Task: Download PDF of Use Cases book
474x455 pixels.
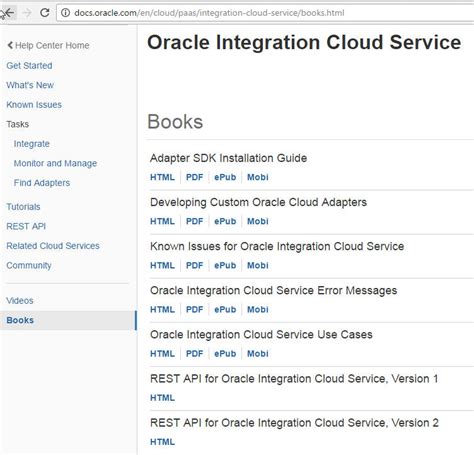Action: coord(194,354)
